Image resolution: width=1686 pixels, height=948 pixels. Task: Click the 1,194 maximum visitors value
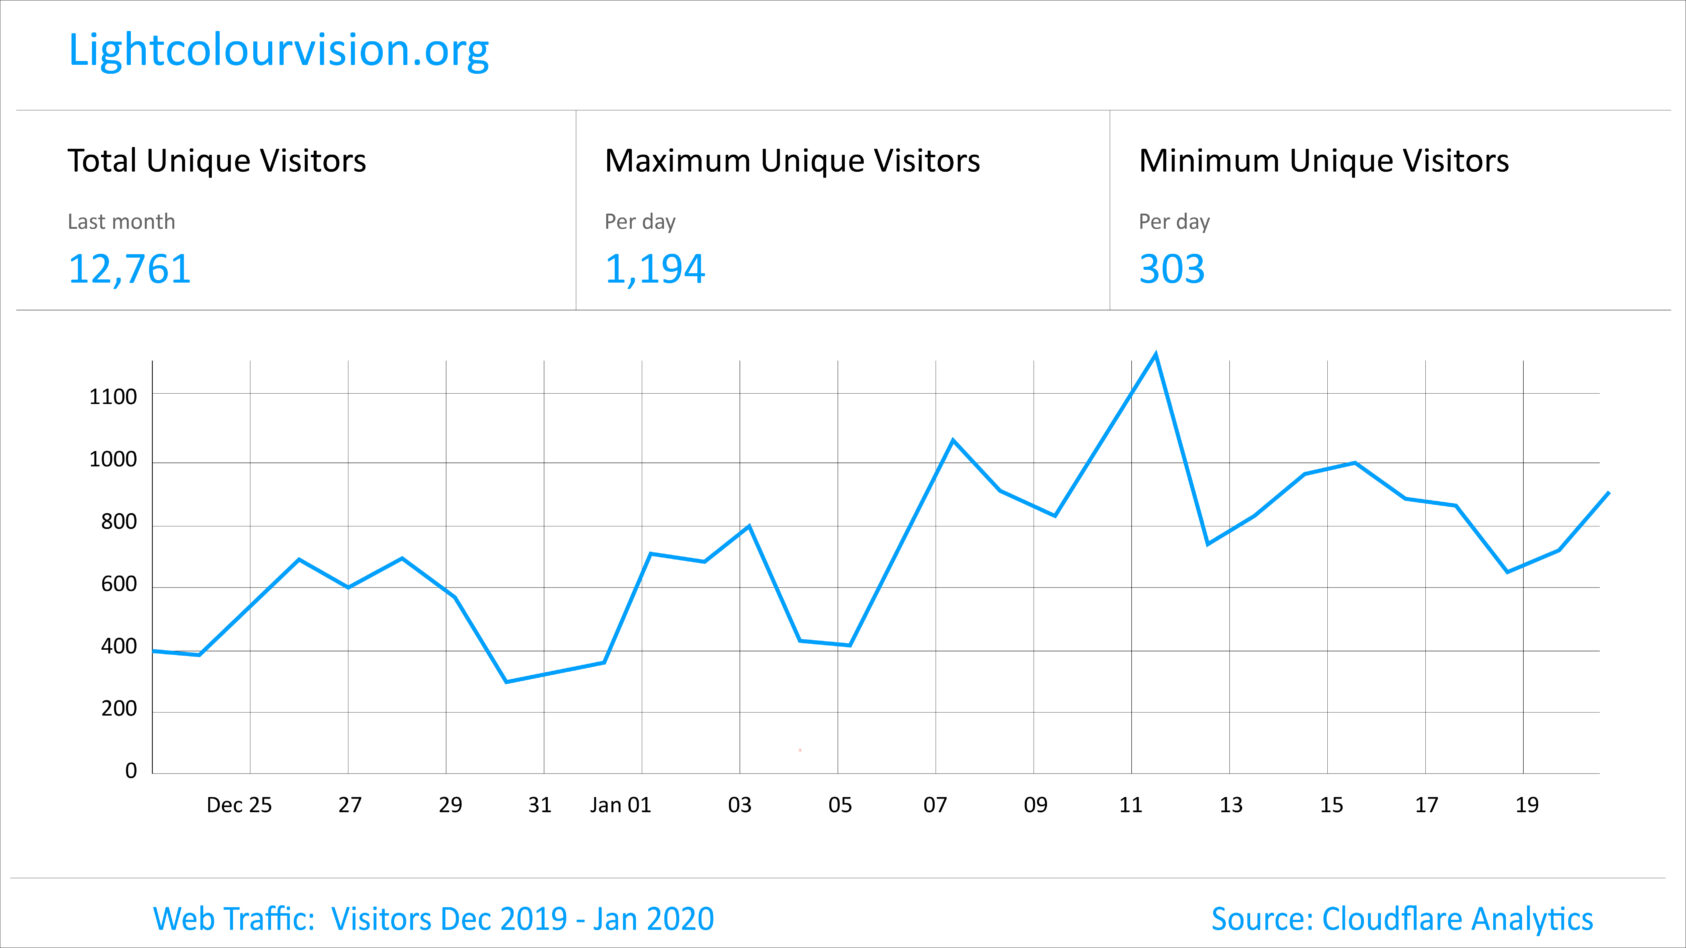655,269
